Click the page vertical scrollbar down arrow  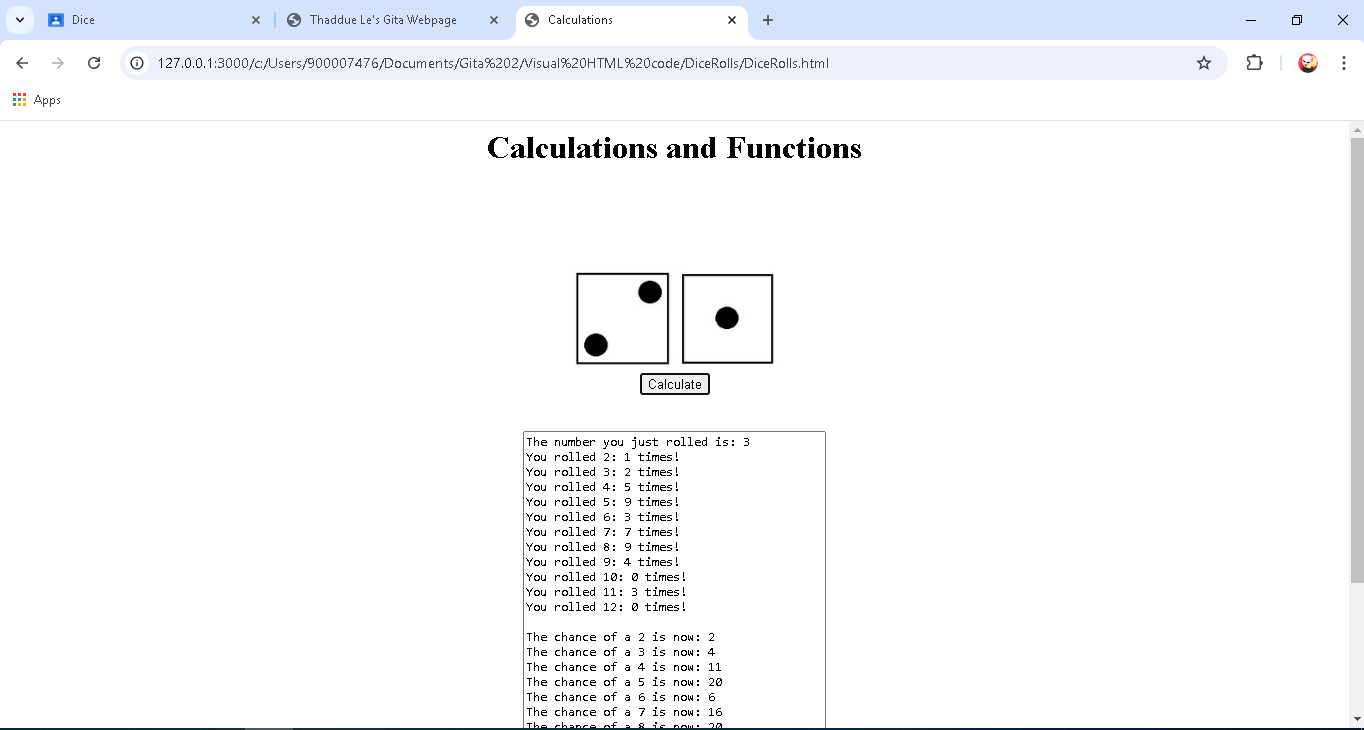tap(1356, 719)
